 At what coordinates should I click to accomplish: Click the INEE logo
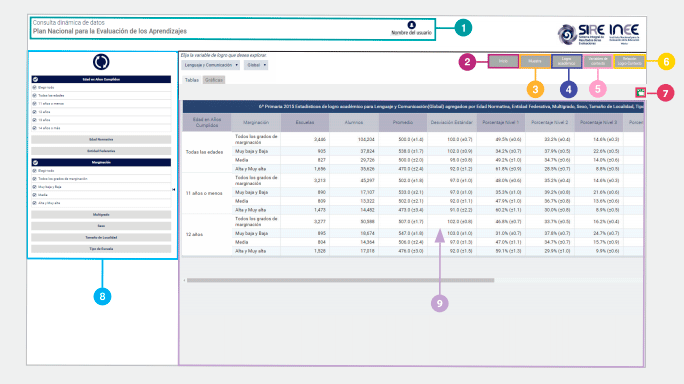[x=624, y=34]
